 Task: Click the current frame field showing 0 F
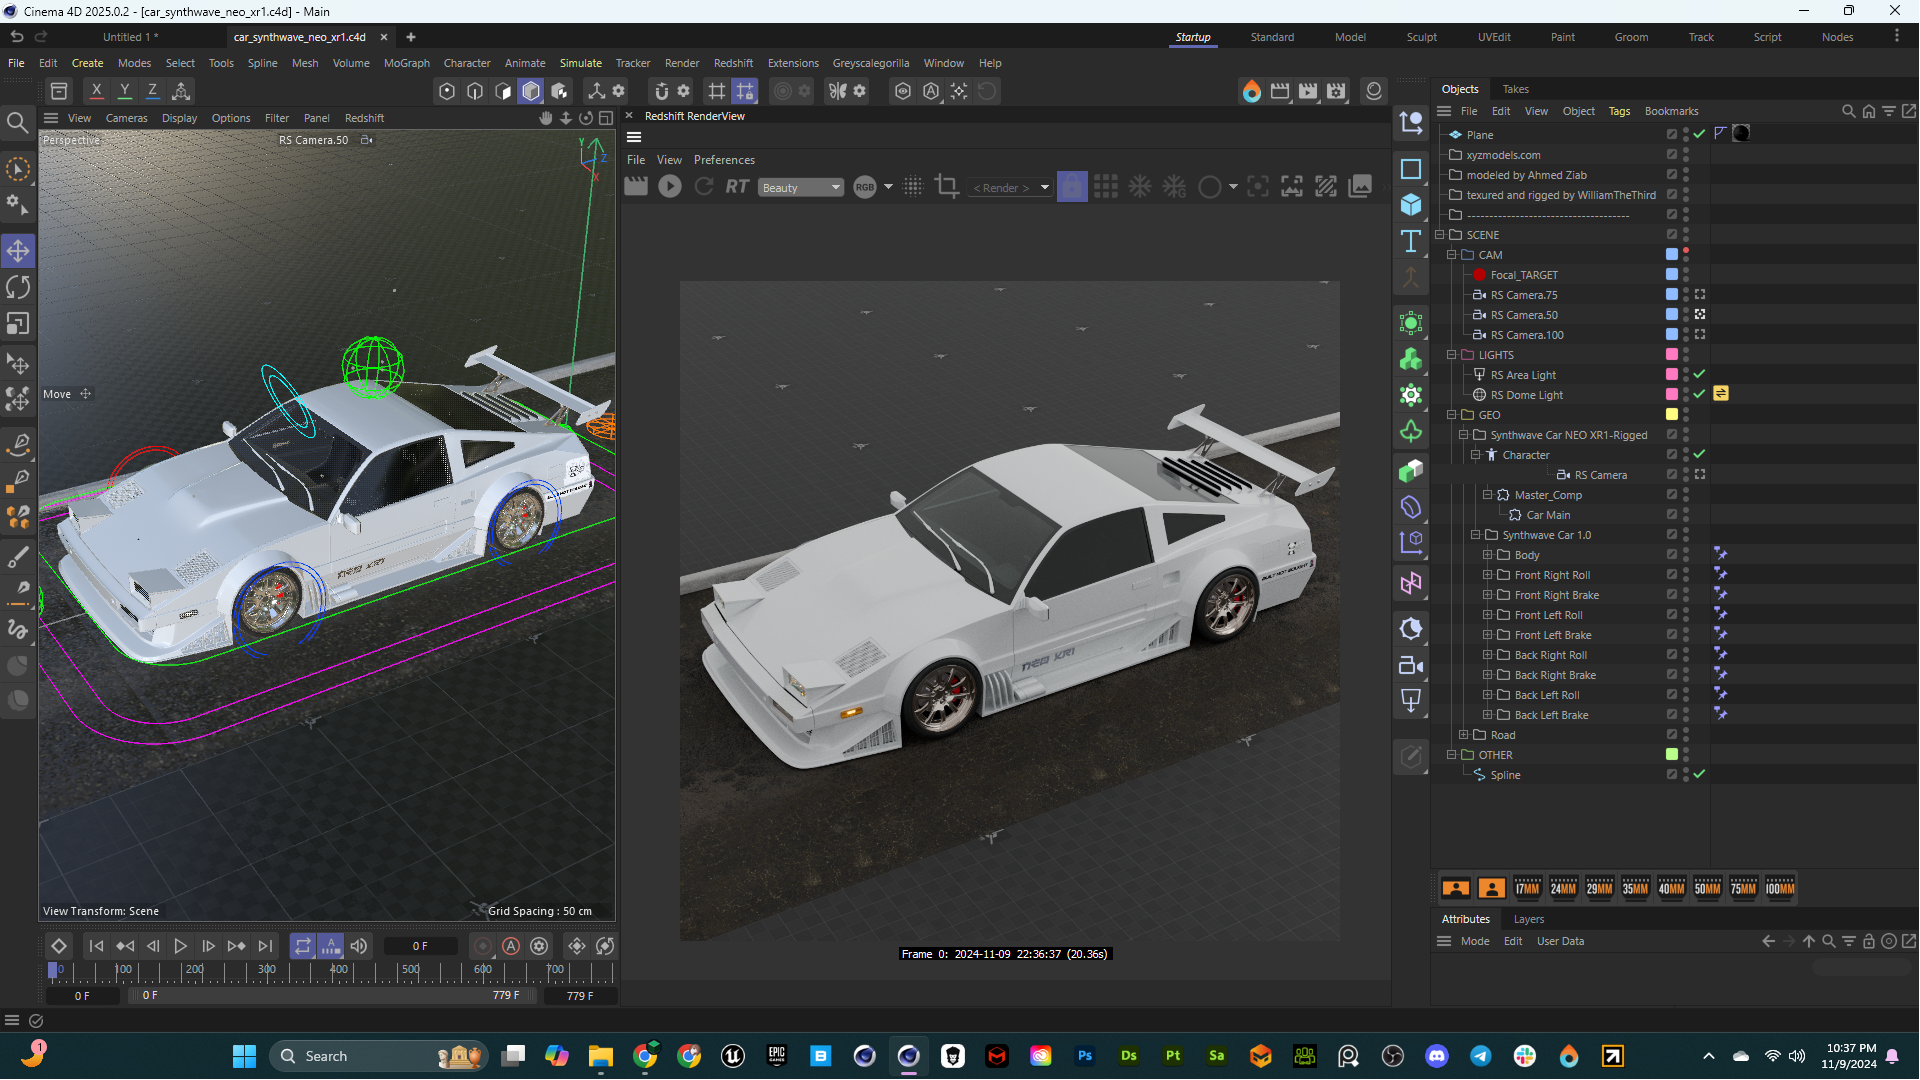(x=420, y=946)
